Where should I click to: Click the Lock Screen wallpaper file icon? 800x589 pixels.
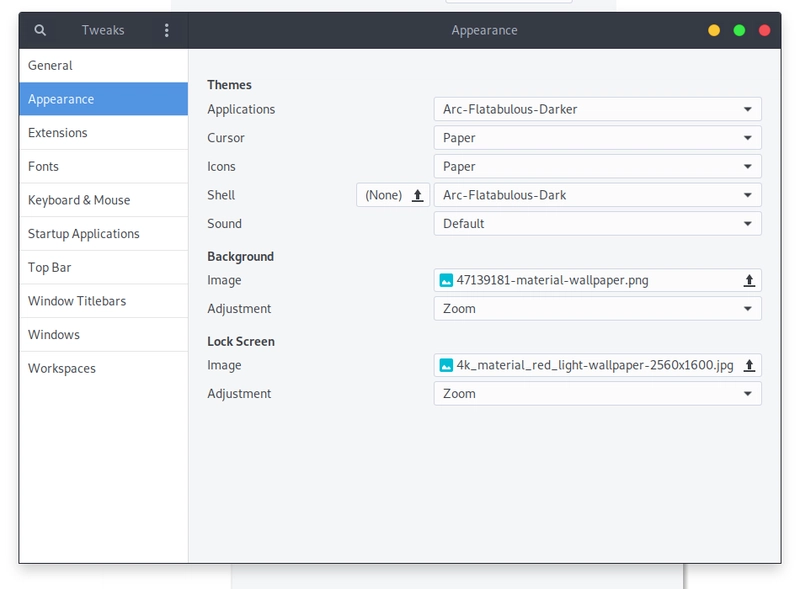(x=446, y=365)
